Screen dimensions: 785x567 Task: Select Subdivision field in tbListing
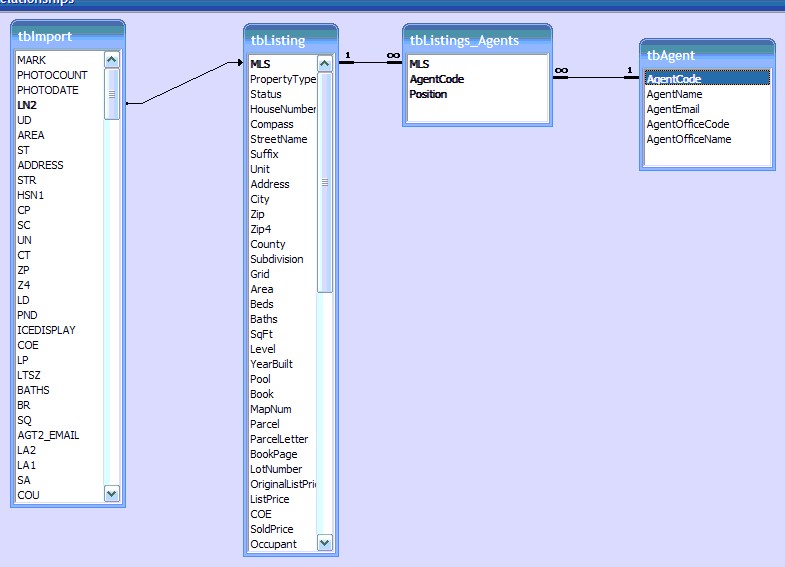coord(277,259)
